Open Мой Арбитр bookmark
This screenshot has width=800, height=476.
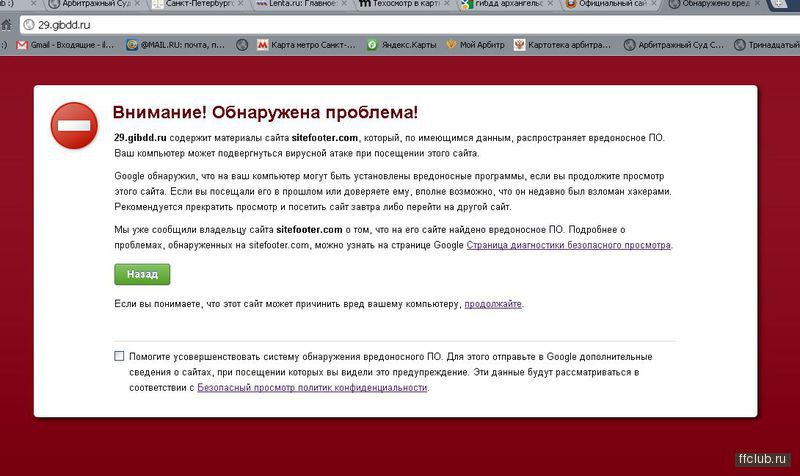475,45
